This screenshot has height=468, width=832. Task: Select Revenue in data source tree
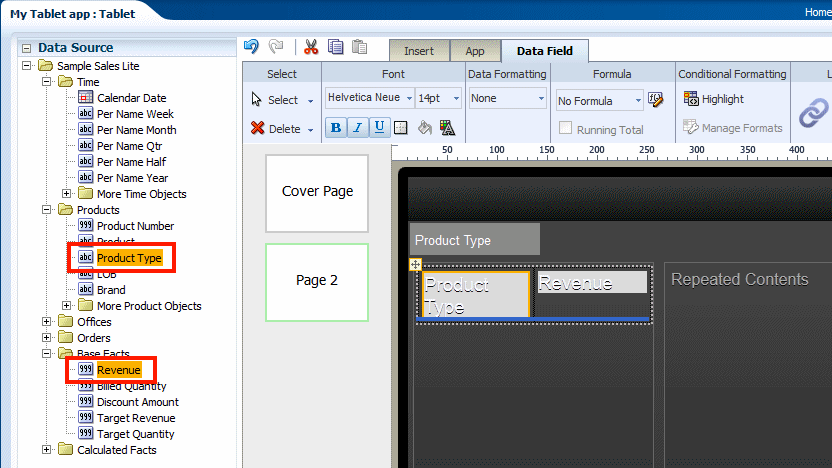(119, 370)
